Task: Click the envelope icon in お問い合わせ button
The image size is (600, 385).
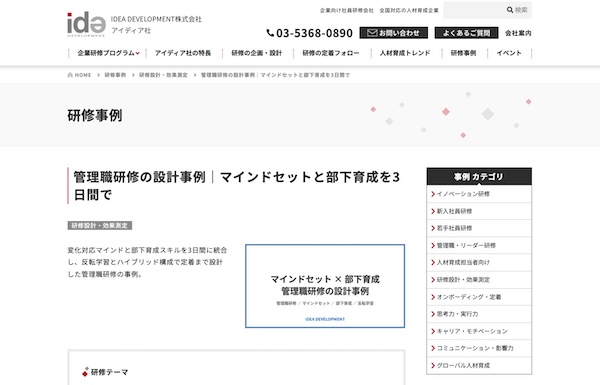Action: click(x=372, y=33)
